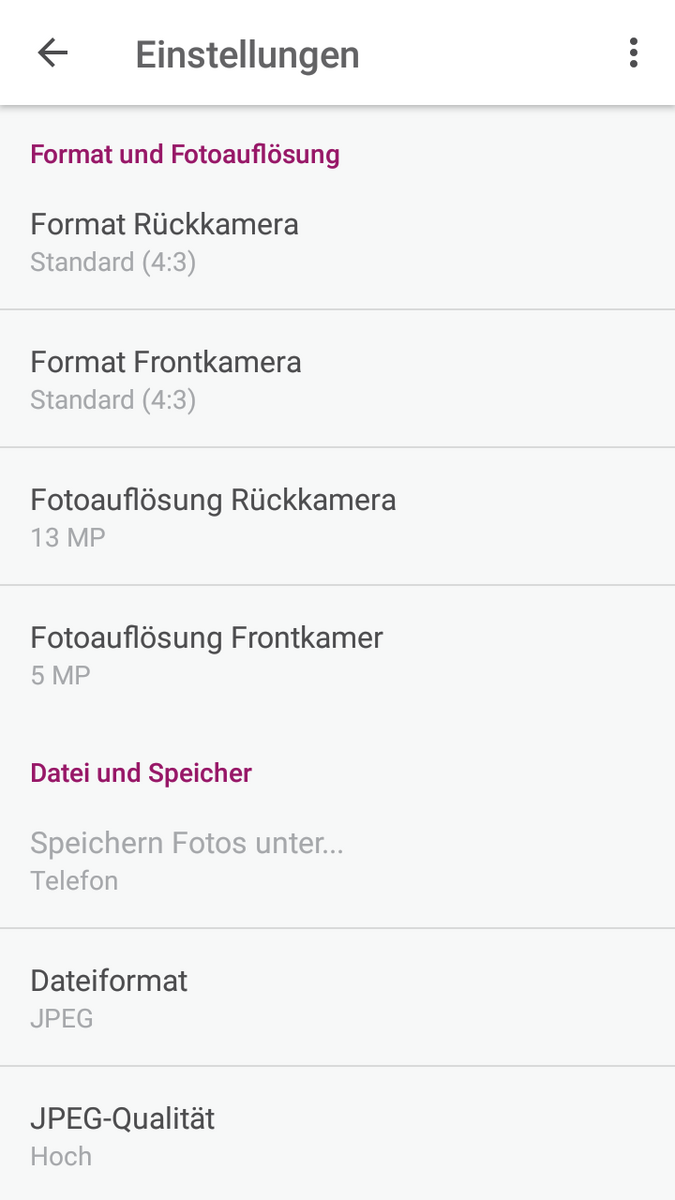The height and width of the screenshot is (1200, 675).
Task: Open the Dateiformat setting
Action: [x=337, y=998]
